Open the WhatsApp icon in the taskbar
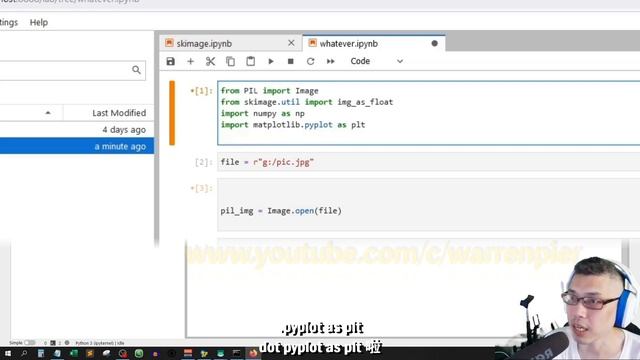 [139, 353]
